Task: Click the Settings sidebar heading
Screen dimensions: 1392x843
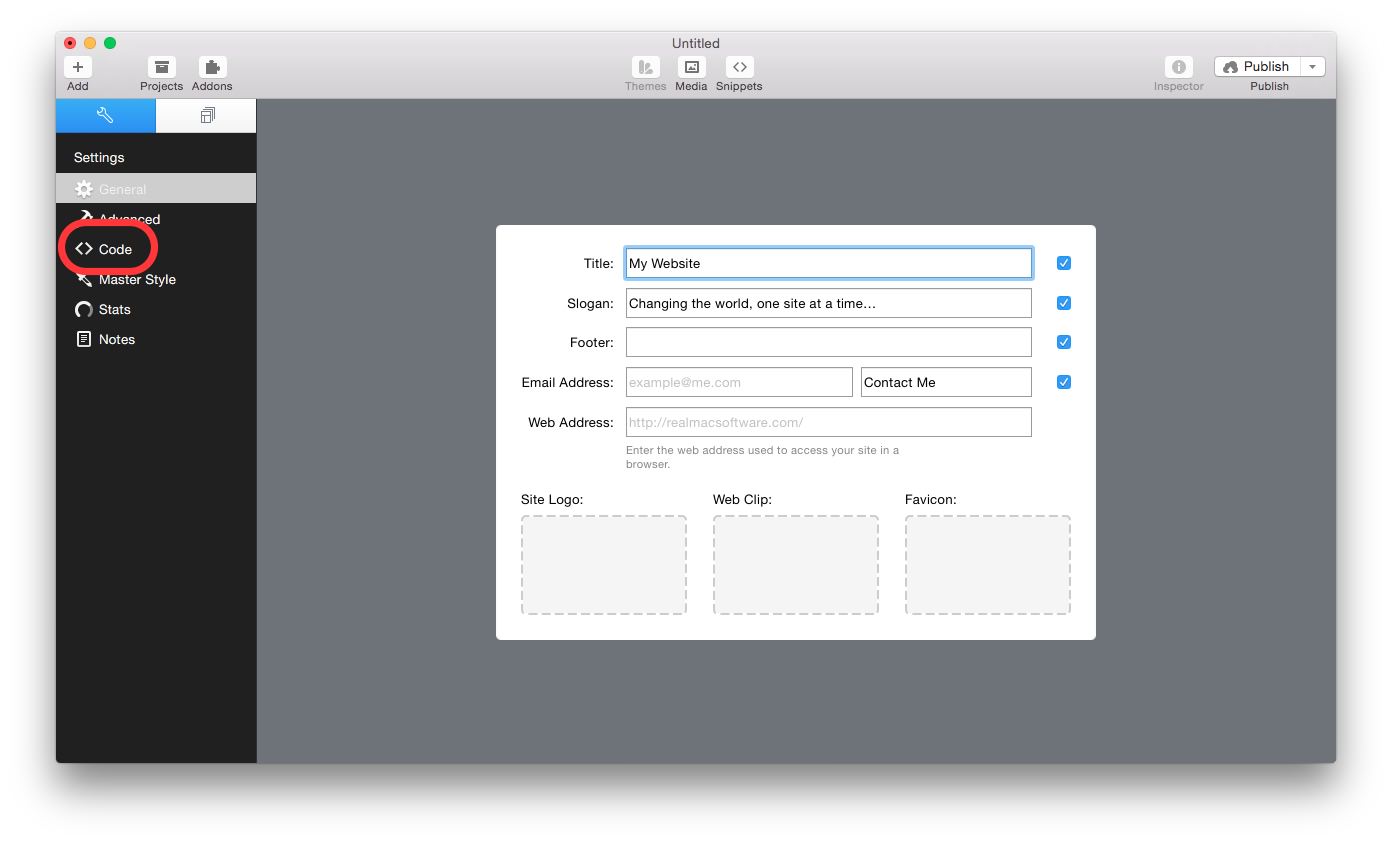Action: point(99,157)
